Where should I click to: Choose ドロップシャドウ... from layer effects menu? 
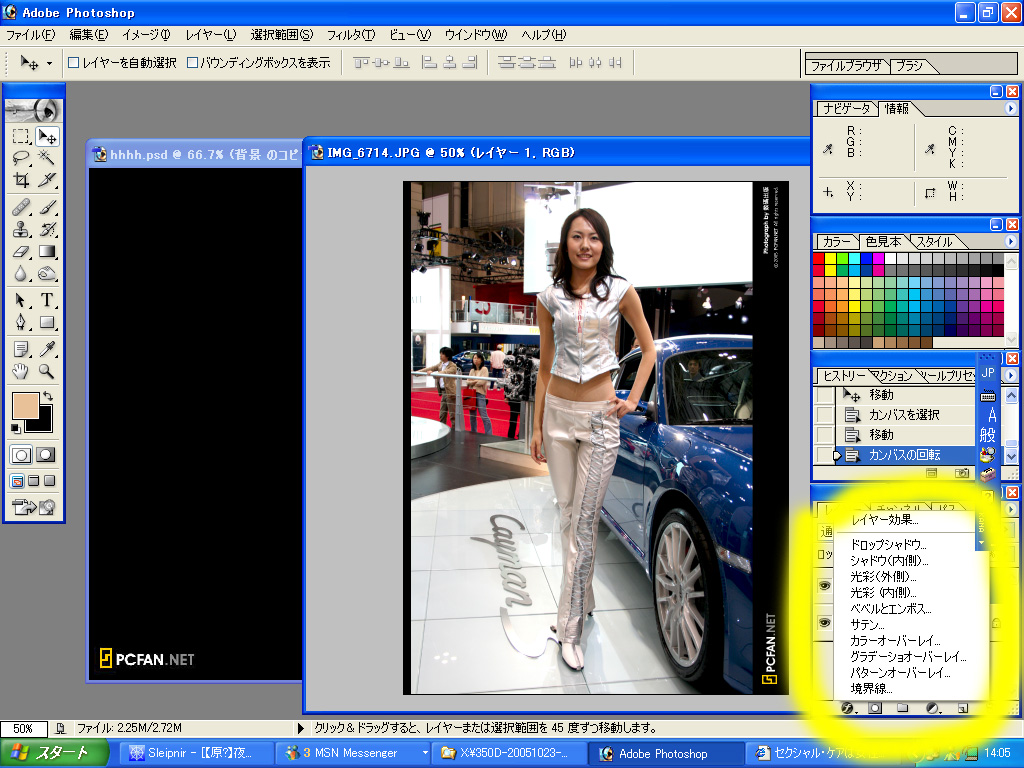pyautogui.click(x=888, y=545)
